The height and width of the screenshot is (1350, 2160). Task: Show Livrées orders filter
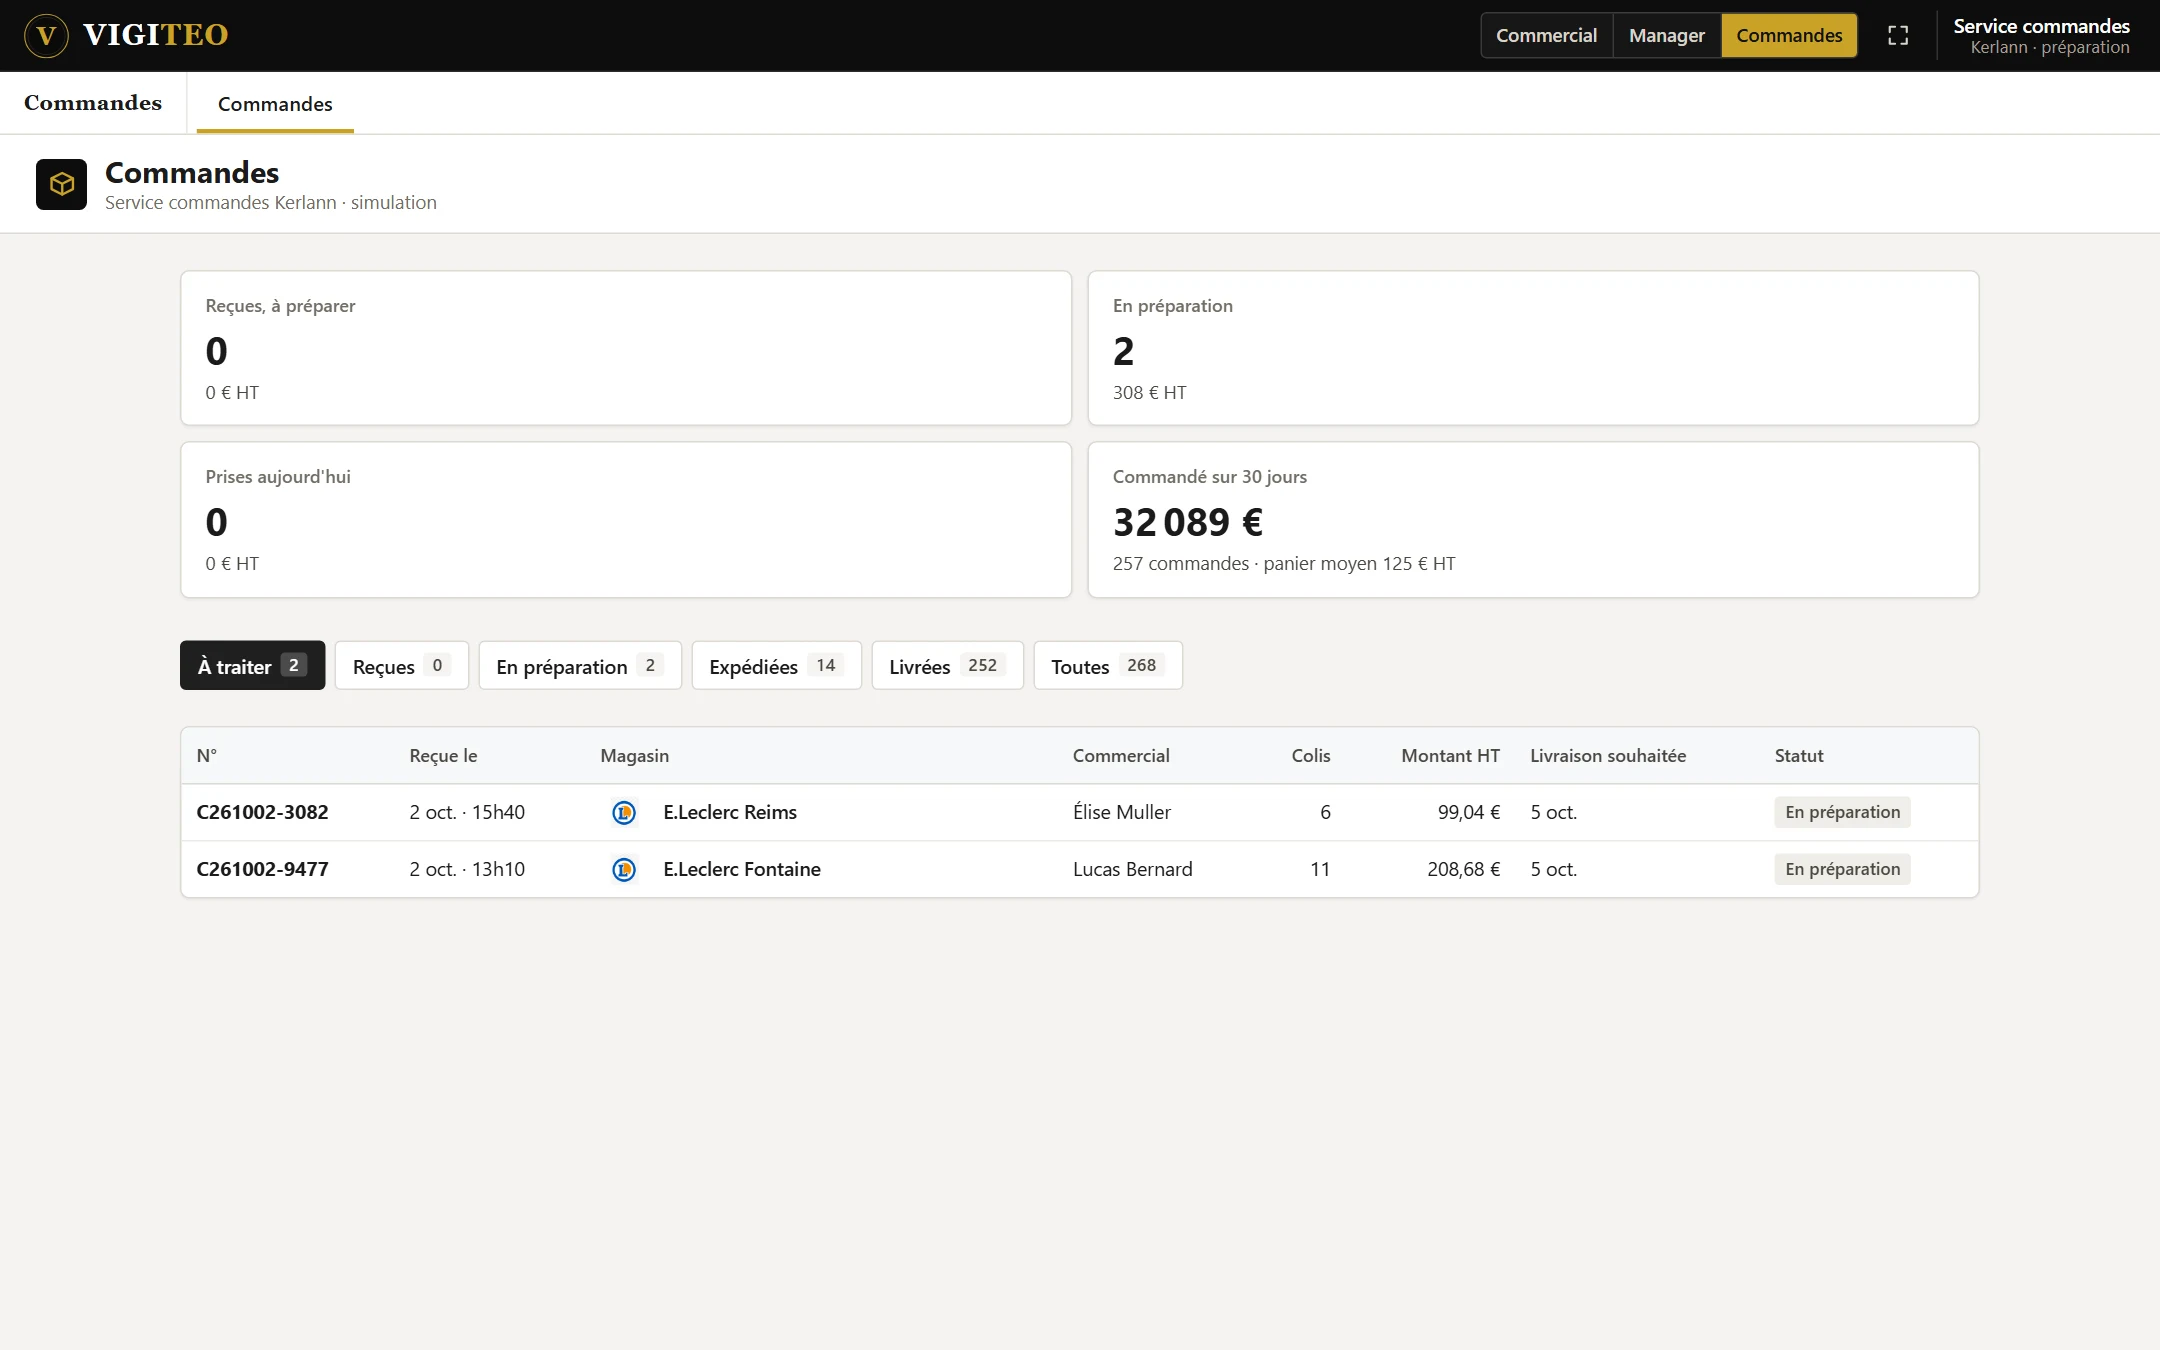(947, 666)
